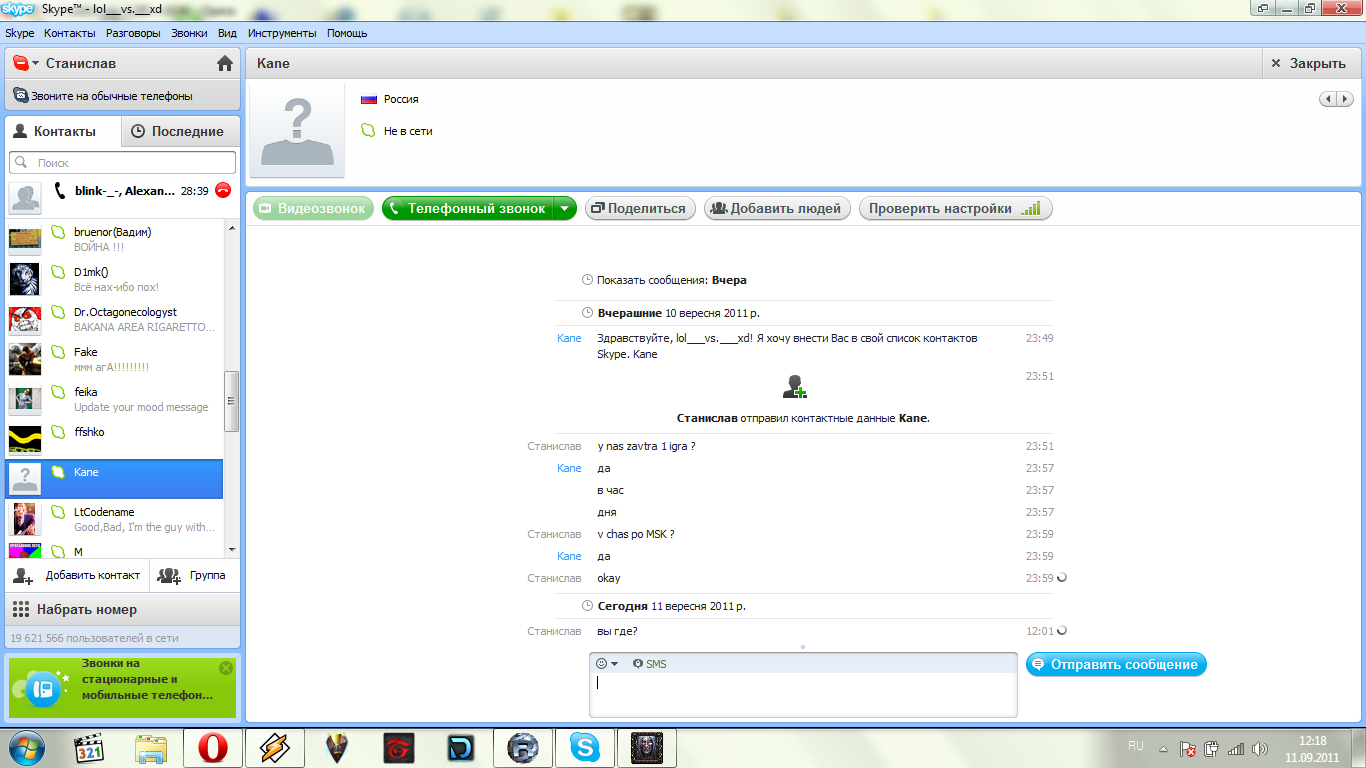Click the RU language indicator in taskbar

[x=1136, y=746]
